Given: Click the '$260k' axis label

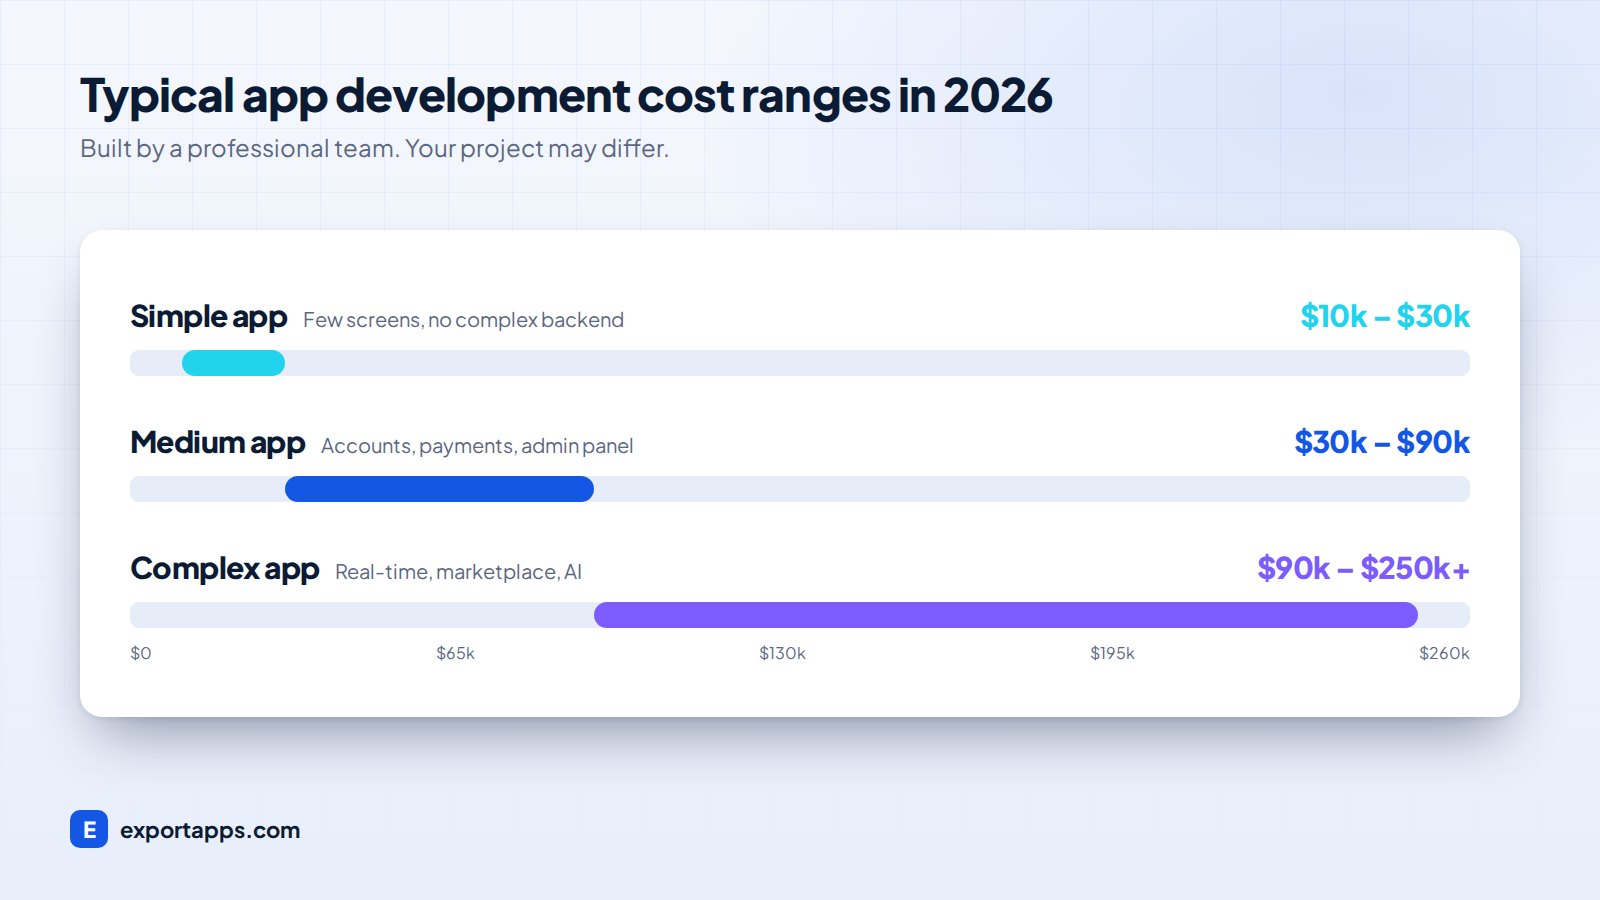Looking at the screenshot, I should (1444, 653).
